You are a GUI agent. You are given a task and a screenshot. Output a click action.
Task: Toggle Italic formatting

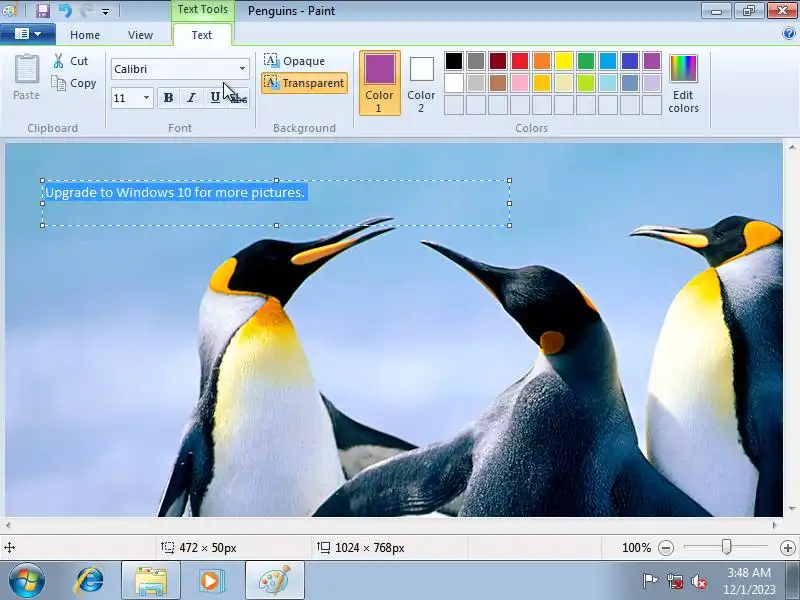click(x=191, y=98)
